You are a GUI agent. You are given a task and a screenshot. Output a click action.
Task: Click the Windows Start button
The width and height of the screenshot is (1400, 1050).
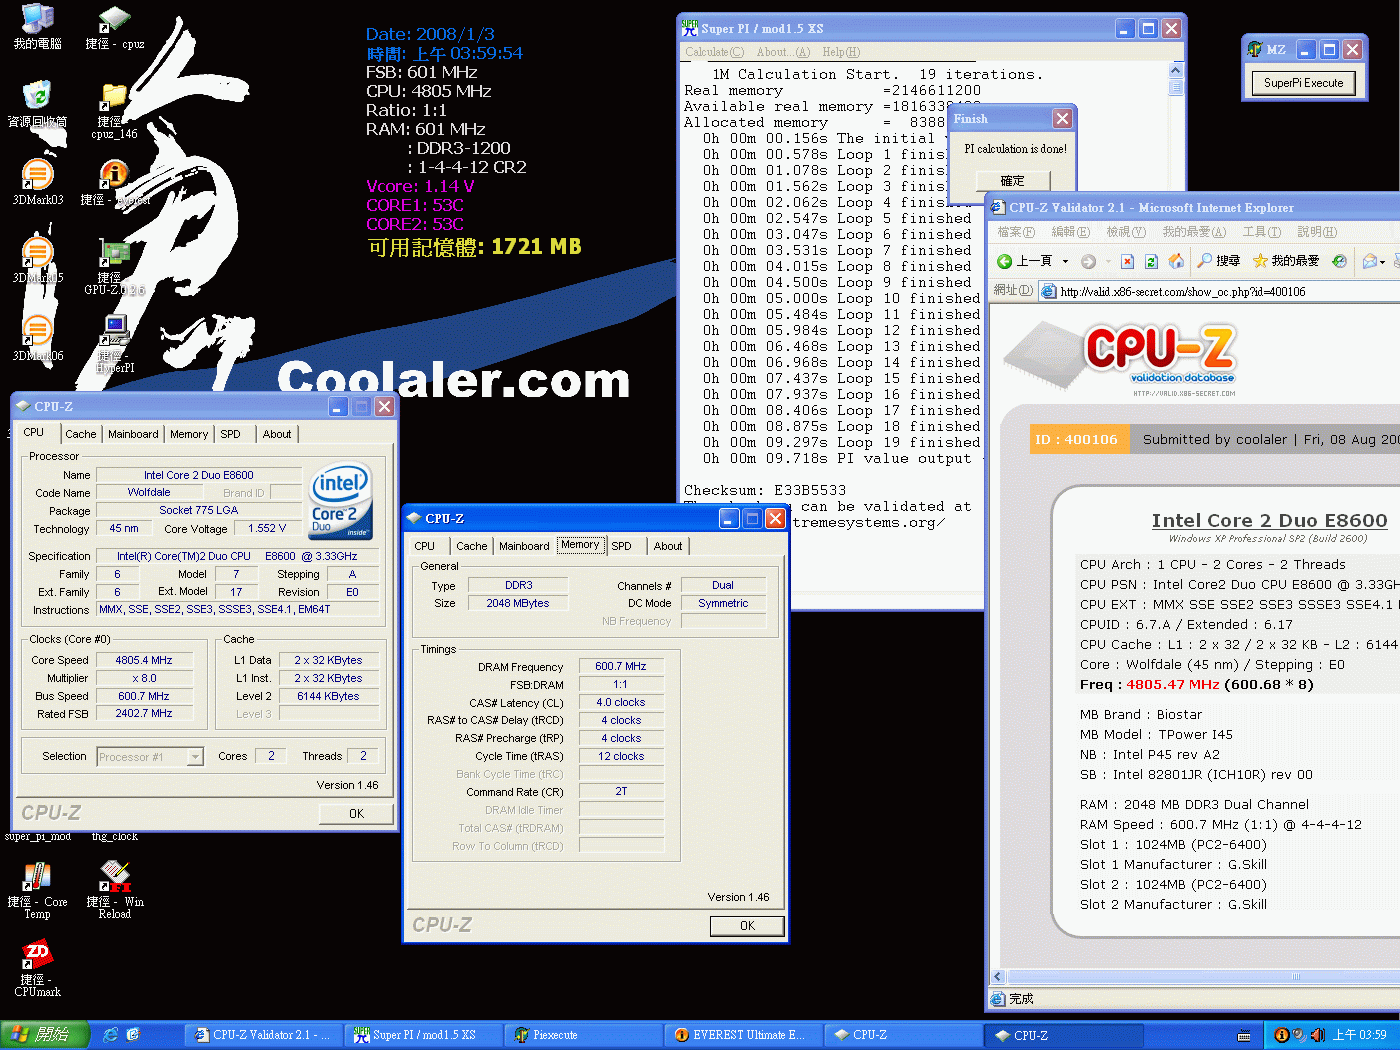click(x=45, y=1035)
